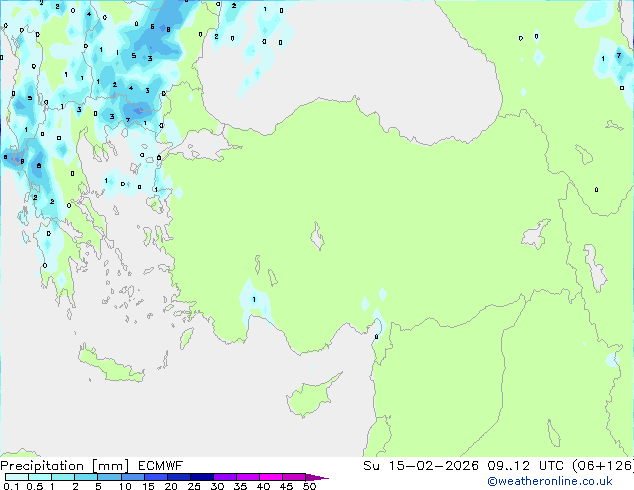The height and width of the screenshot is (490, 634).
Task: Click the legend label '30'
Action: tap(217, 486)
